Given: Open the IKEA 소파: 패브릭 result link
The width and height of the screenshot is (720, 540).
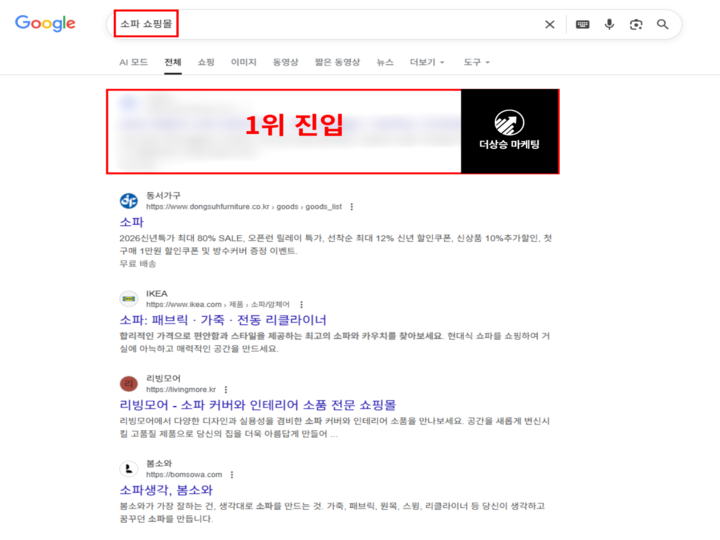Looking at the screenshot, I should 223,320.
